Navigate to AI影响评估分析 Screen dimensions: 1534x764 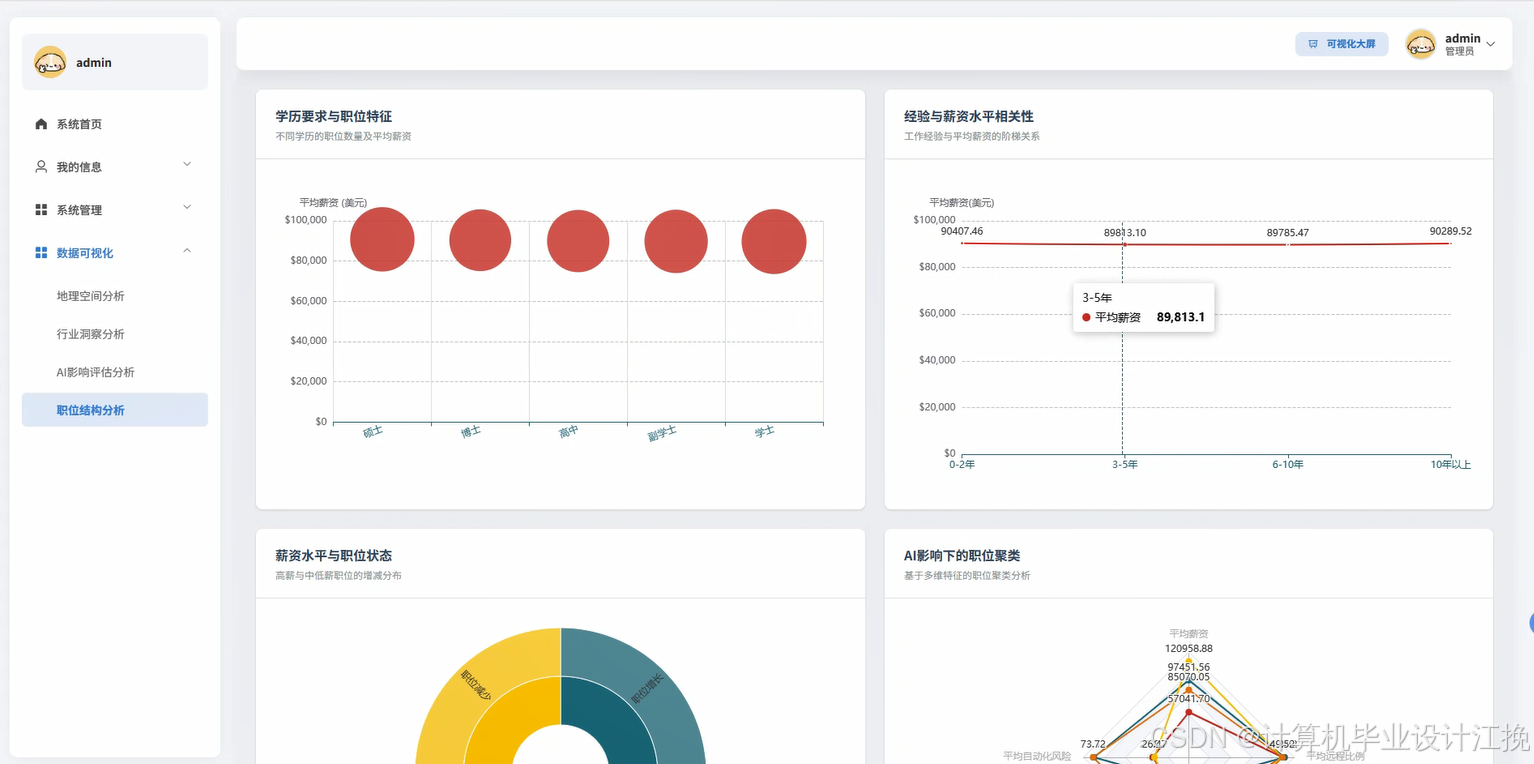coord(115,372)
